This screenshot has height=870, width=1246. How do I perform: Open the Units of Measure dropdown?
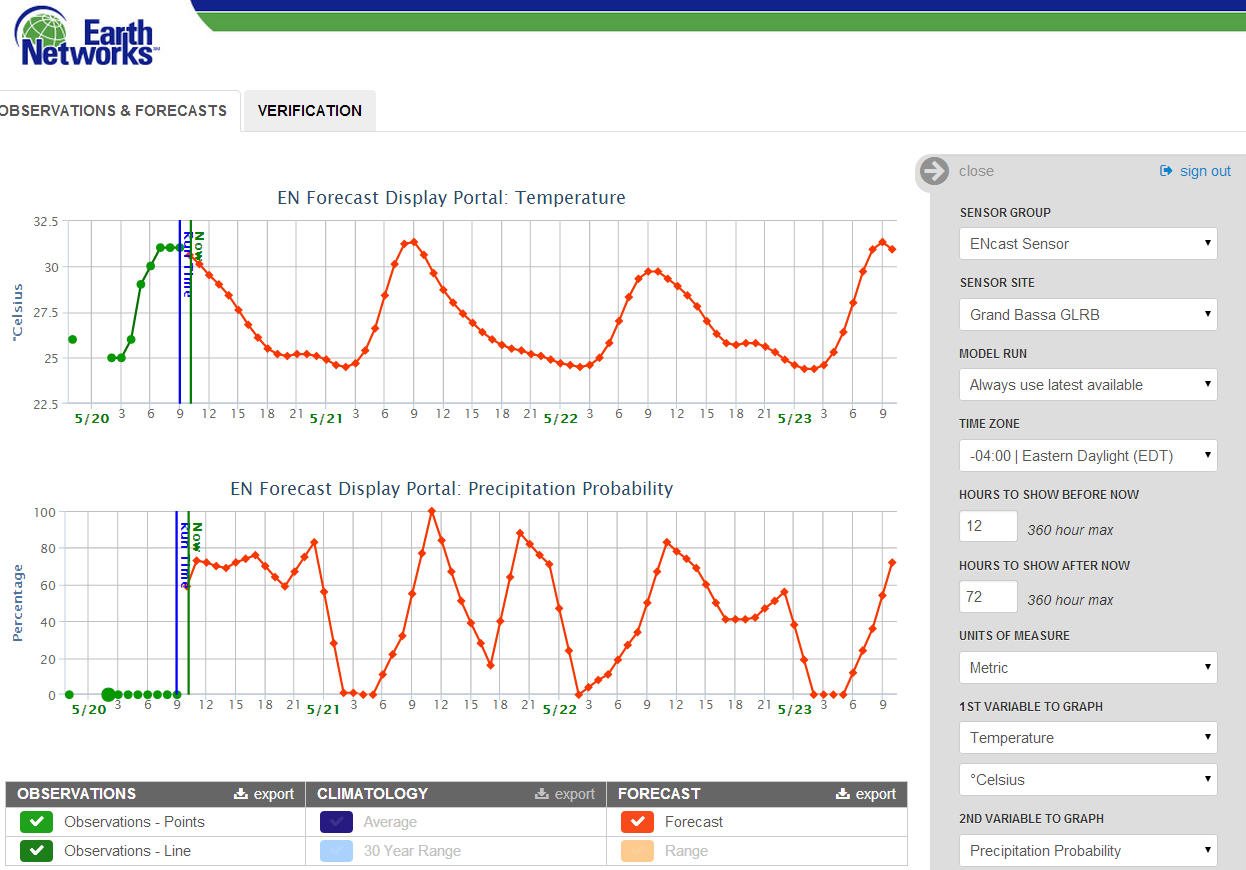1088,667
